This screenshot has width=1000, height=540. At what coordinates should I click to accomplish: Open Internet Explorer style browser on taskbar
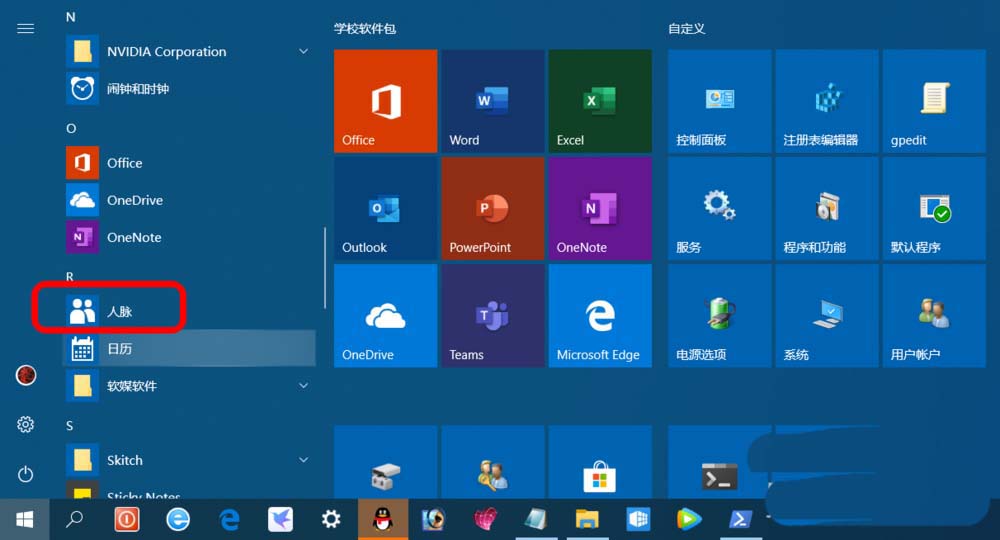click(178, 520)
